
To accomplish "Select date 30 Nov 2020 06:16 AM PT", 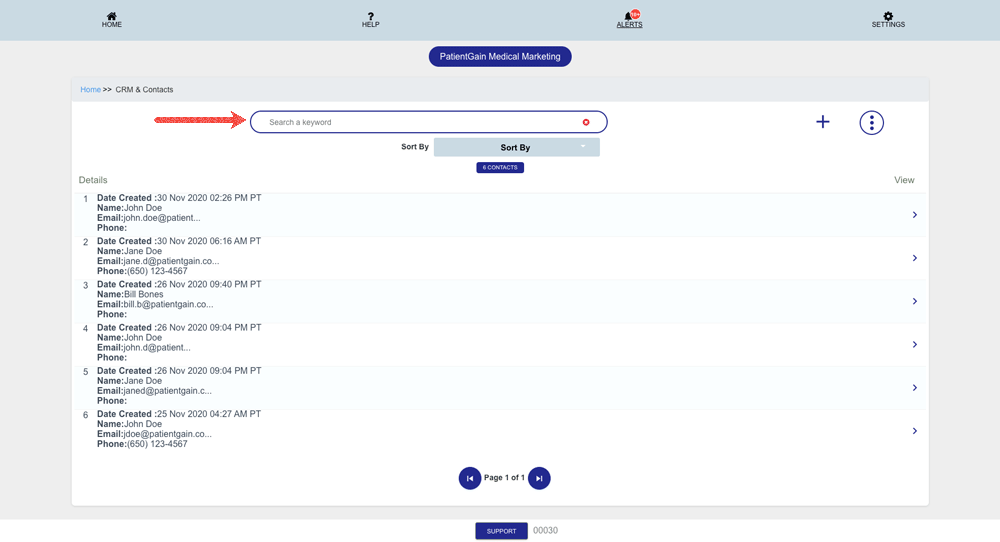I will click(x=209, y=241).
